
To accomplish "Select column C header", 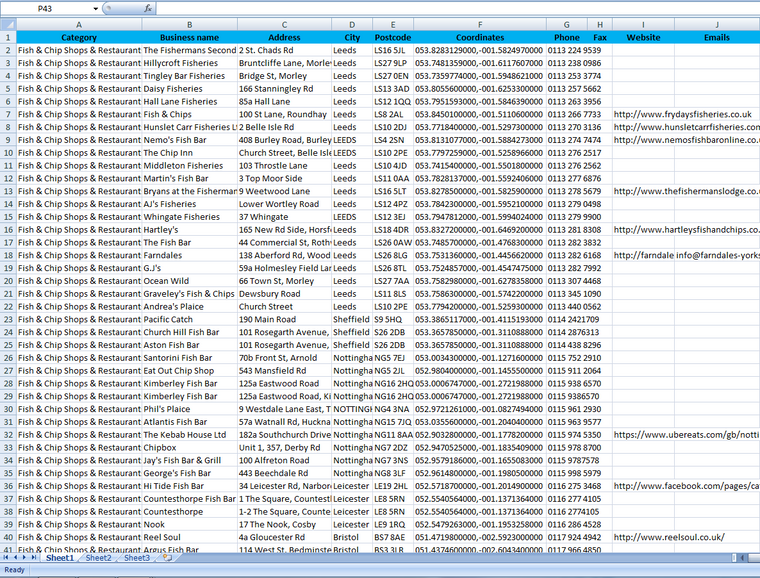I will click(x=285, y=25).
